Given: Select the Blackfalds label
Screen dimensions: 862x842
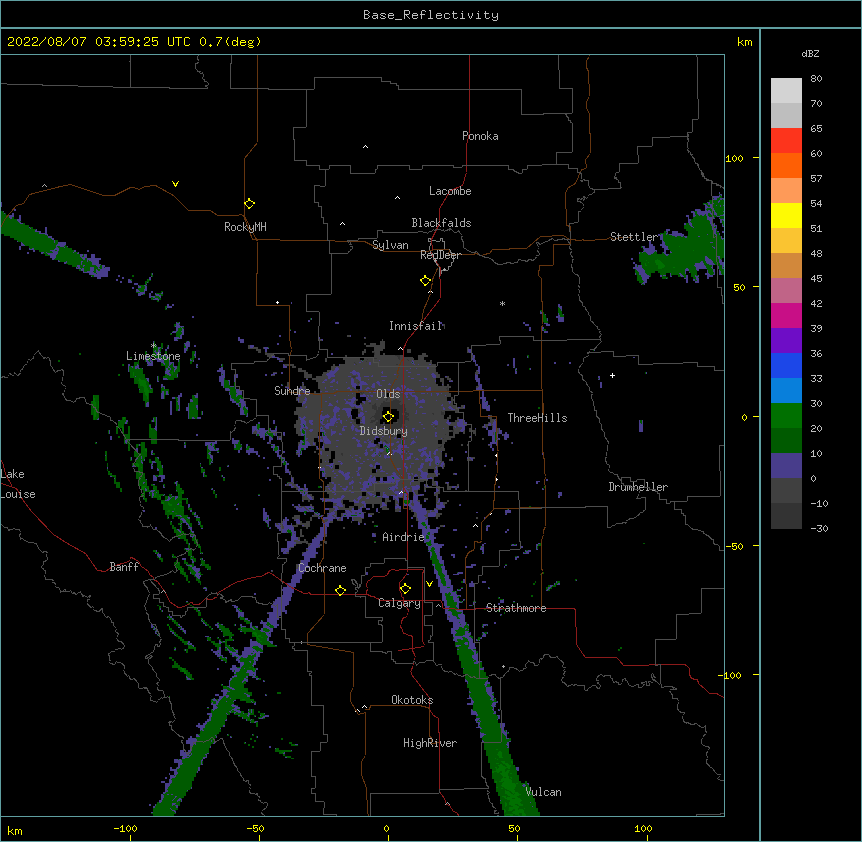Looking at the screenshot, I should (441, 223).
